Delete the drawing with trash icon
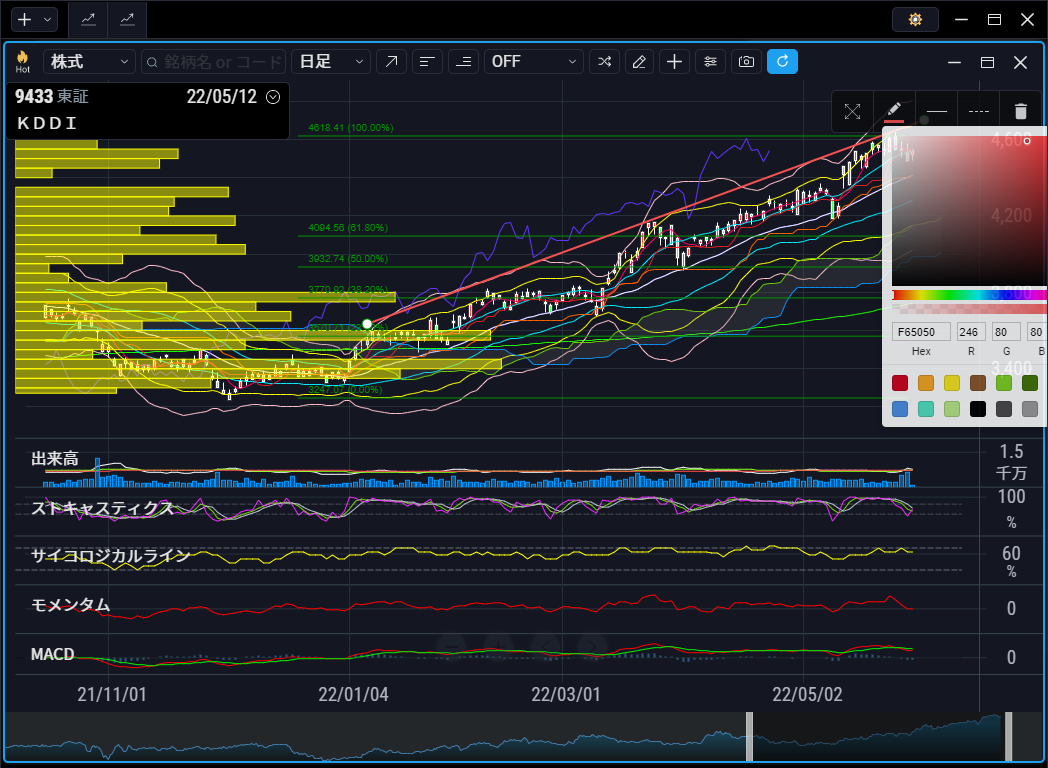The image size is (1048, 768). click(1020, 112)
